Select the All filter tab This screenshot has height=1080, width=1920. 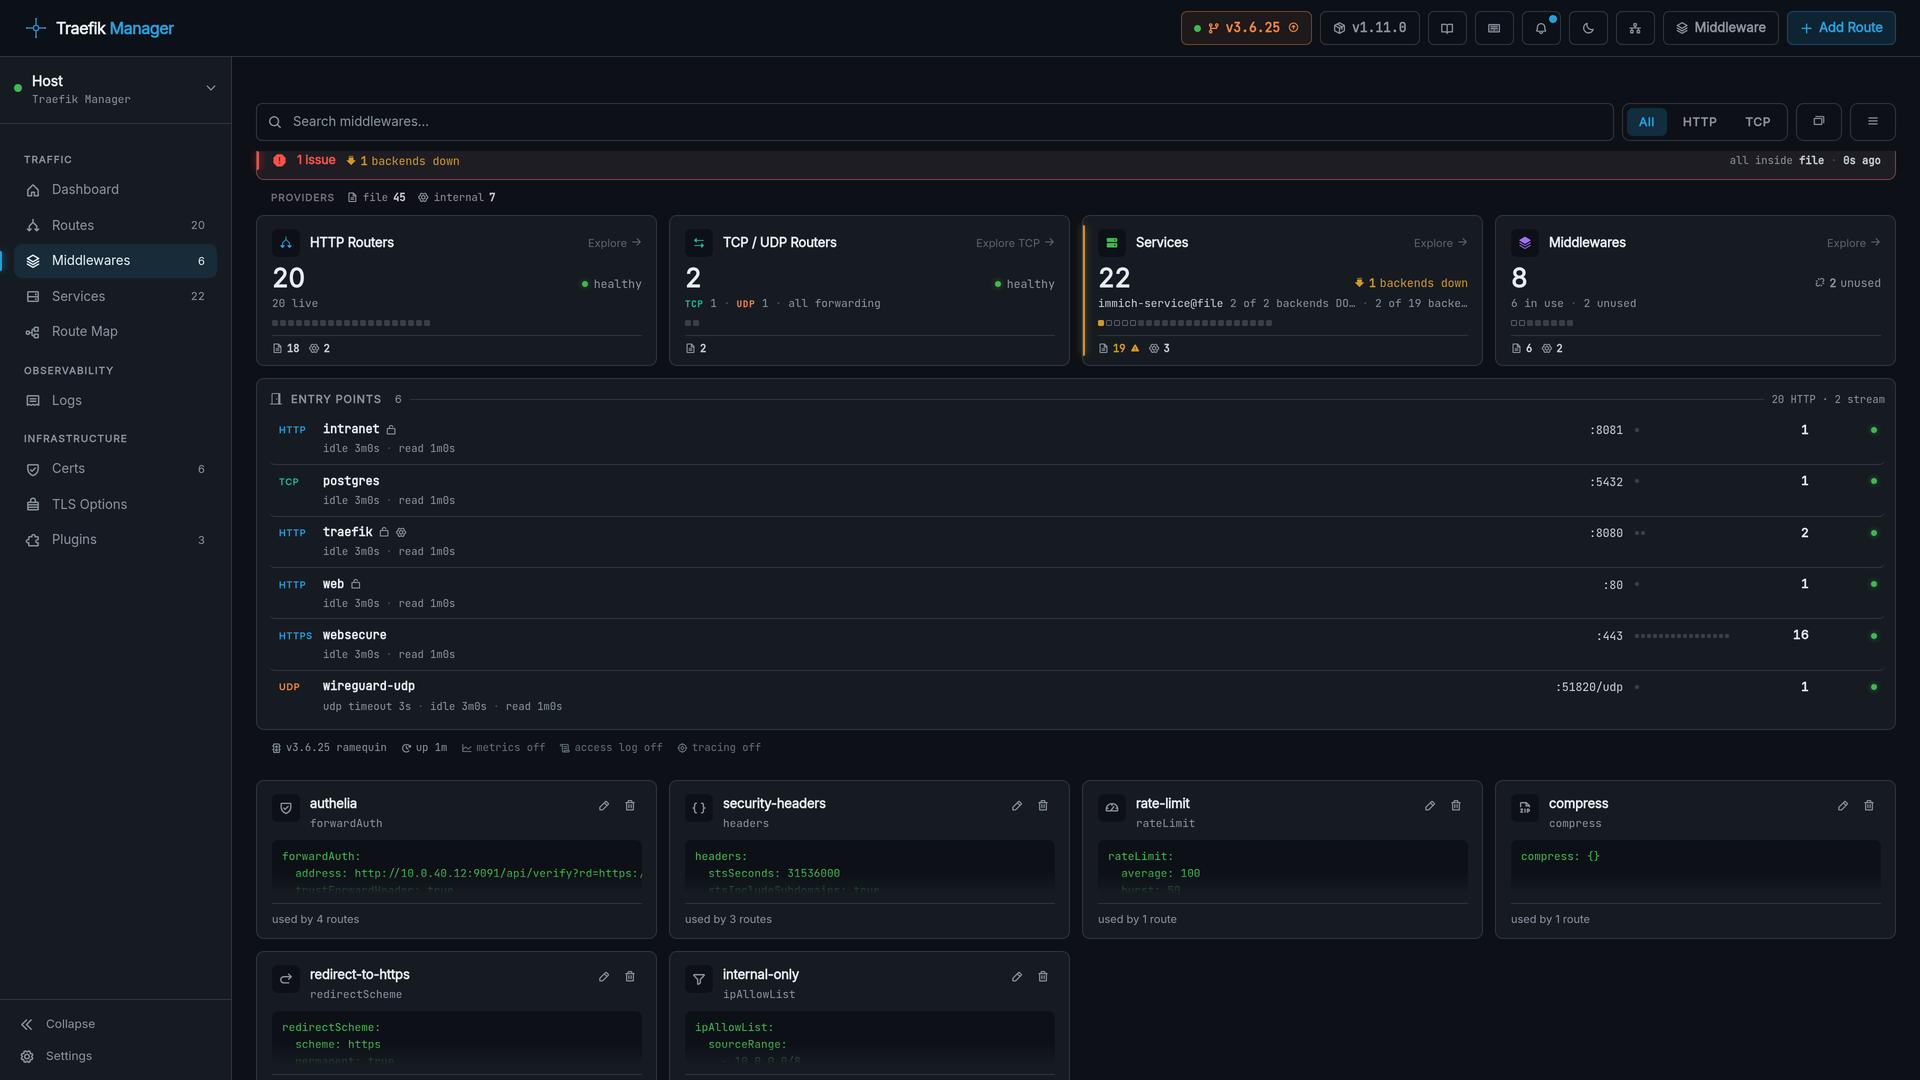(1646, 122)
